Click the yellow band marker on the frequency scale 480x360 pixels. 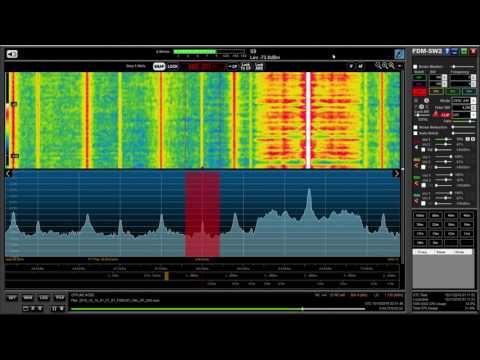pos(166,276)
